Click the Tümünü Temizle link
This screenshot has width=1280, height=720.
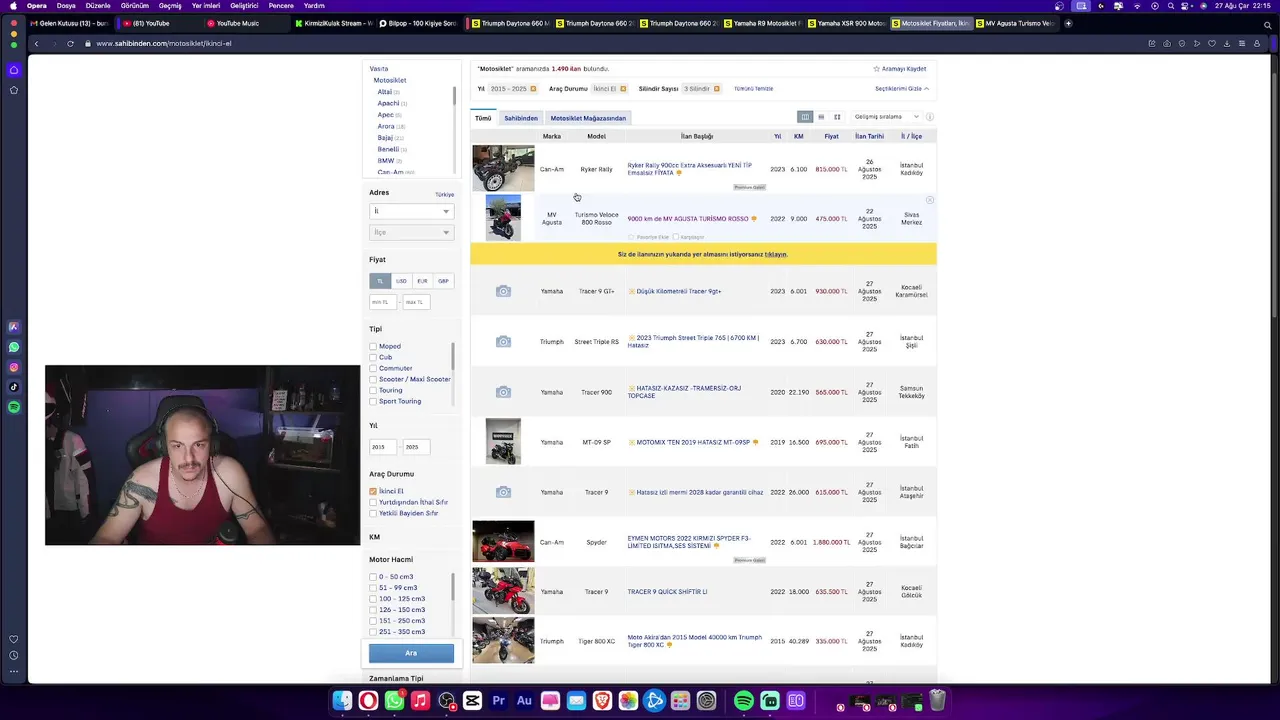pos(753,89)
